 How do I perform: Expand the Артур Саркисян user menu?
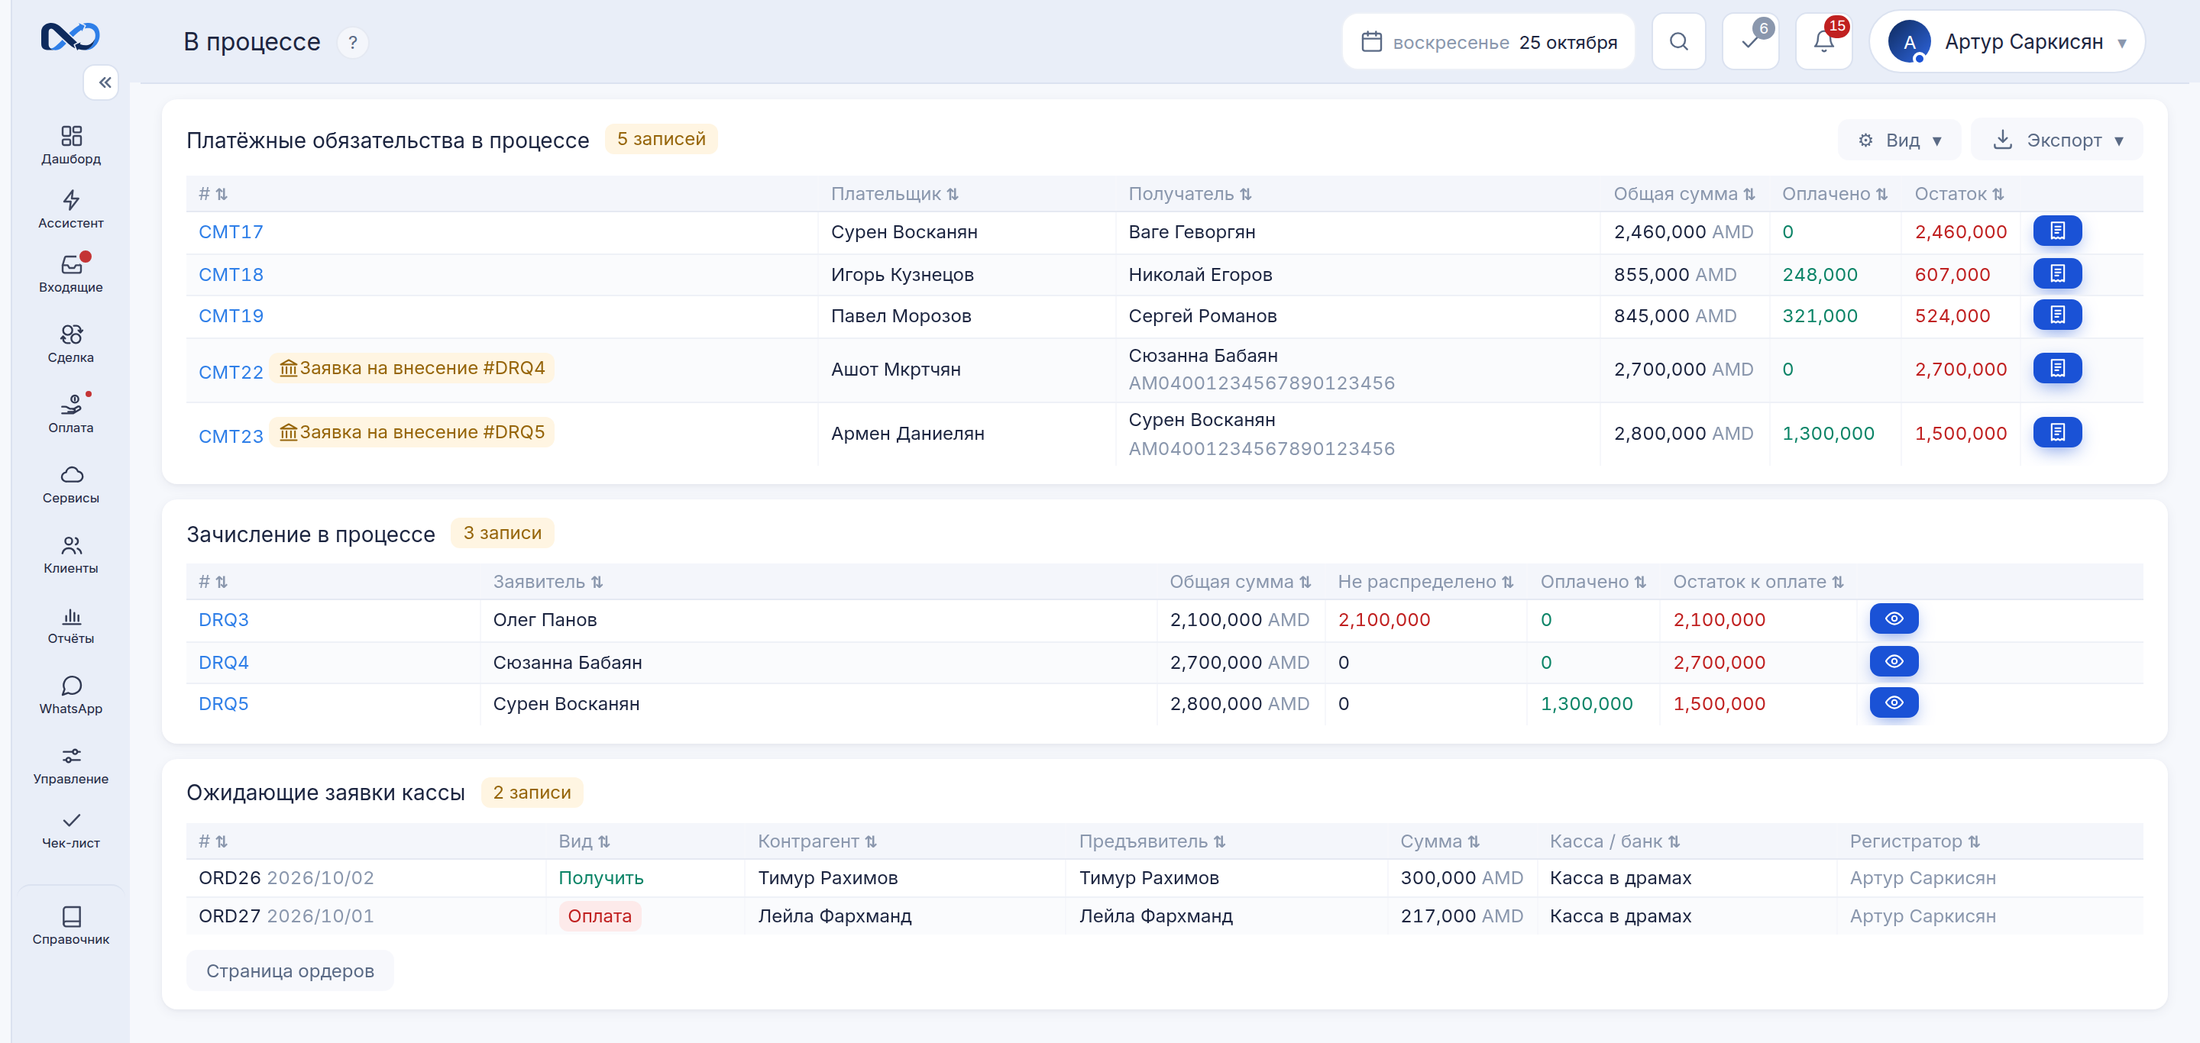point(2007,42)
